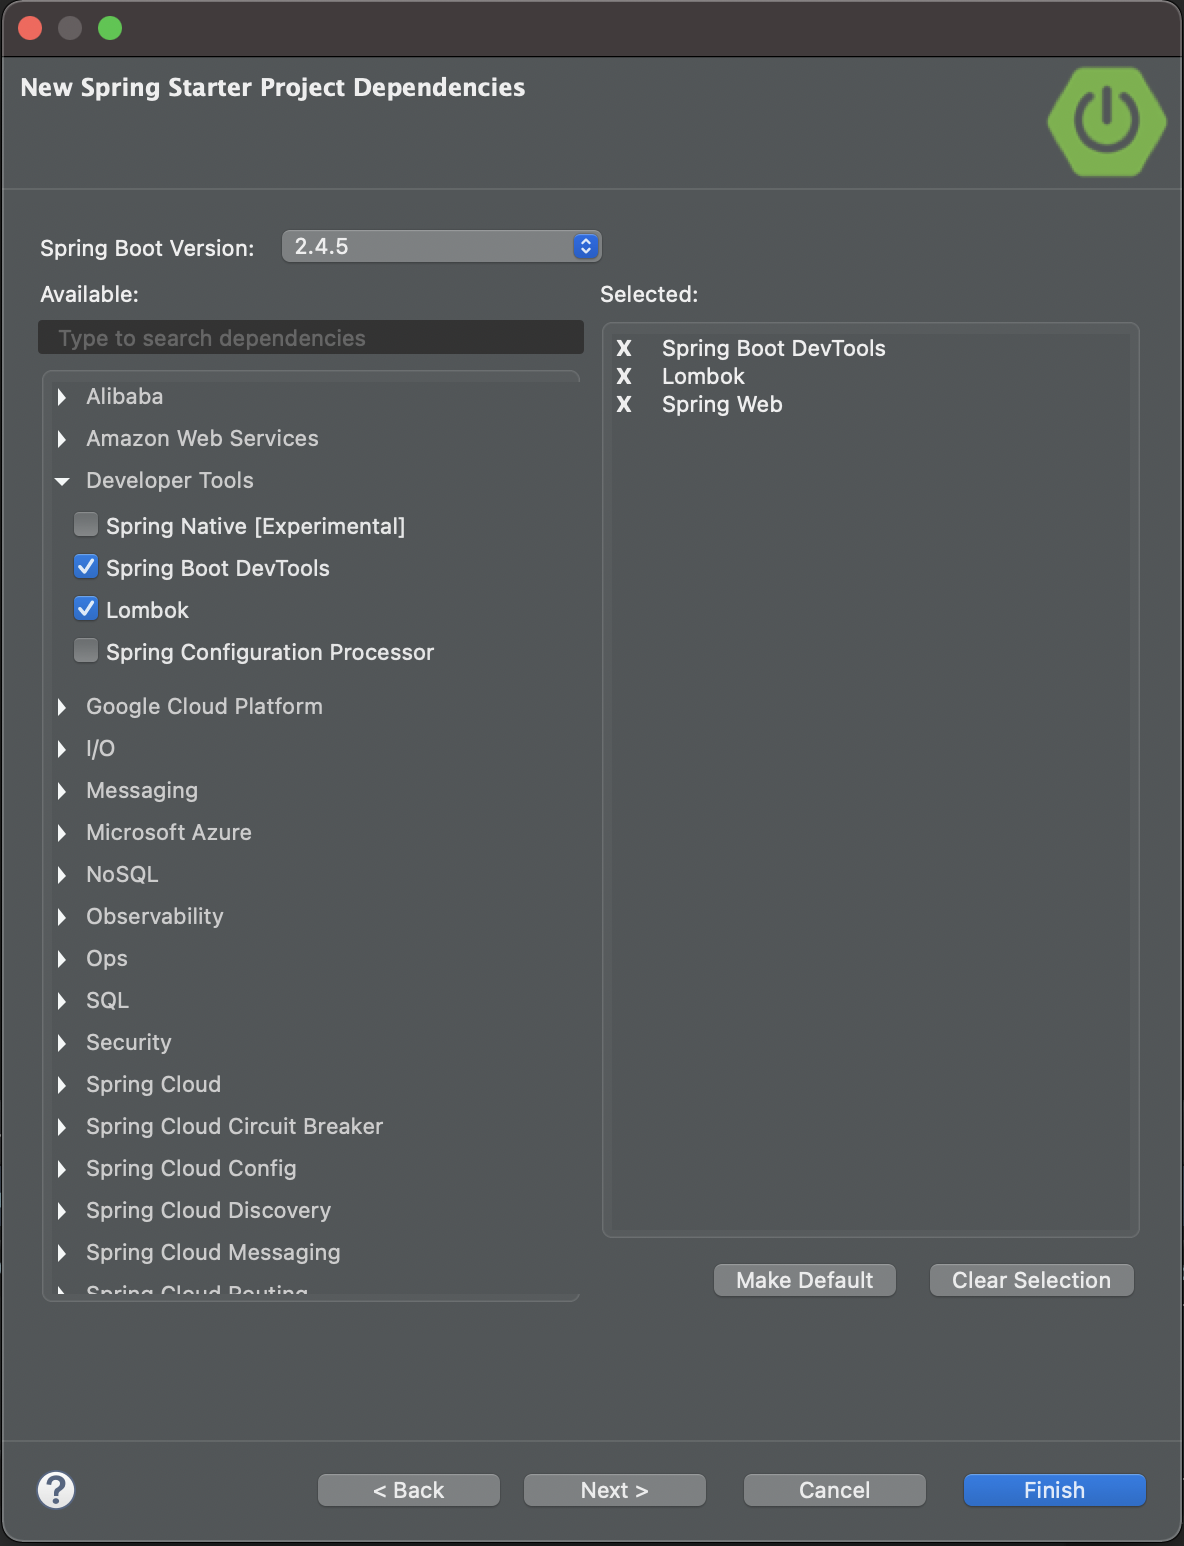
Task: Expand Spring Cloud Messaging category
Action: tap(62, 1253)
